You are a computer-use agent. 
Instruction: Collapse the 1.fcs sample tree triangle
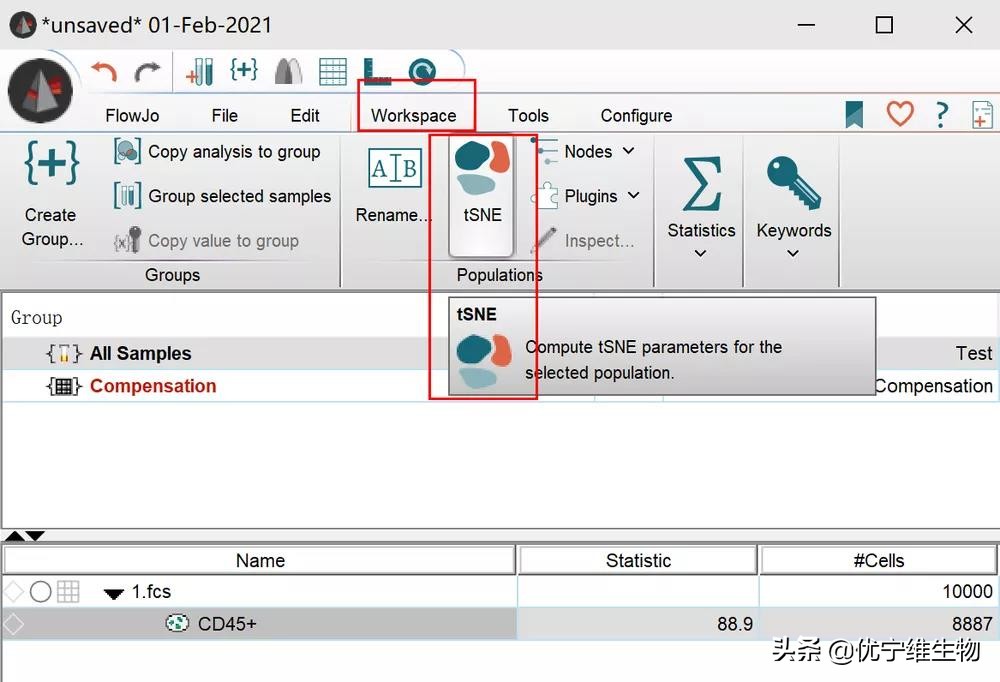(x=114, y=594)
